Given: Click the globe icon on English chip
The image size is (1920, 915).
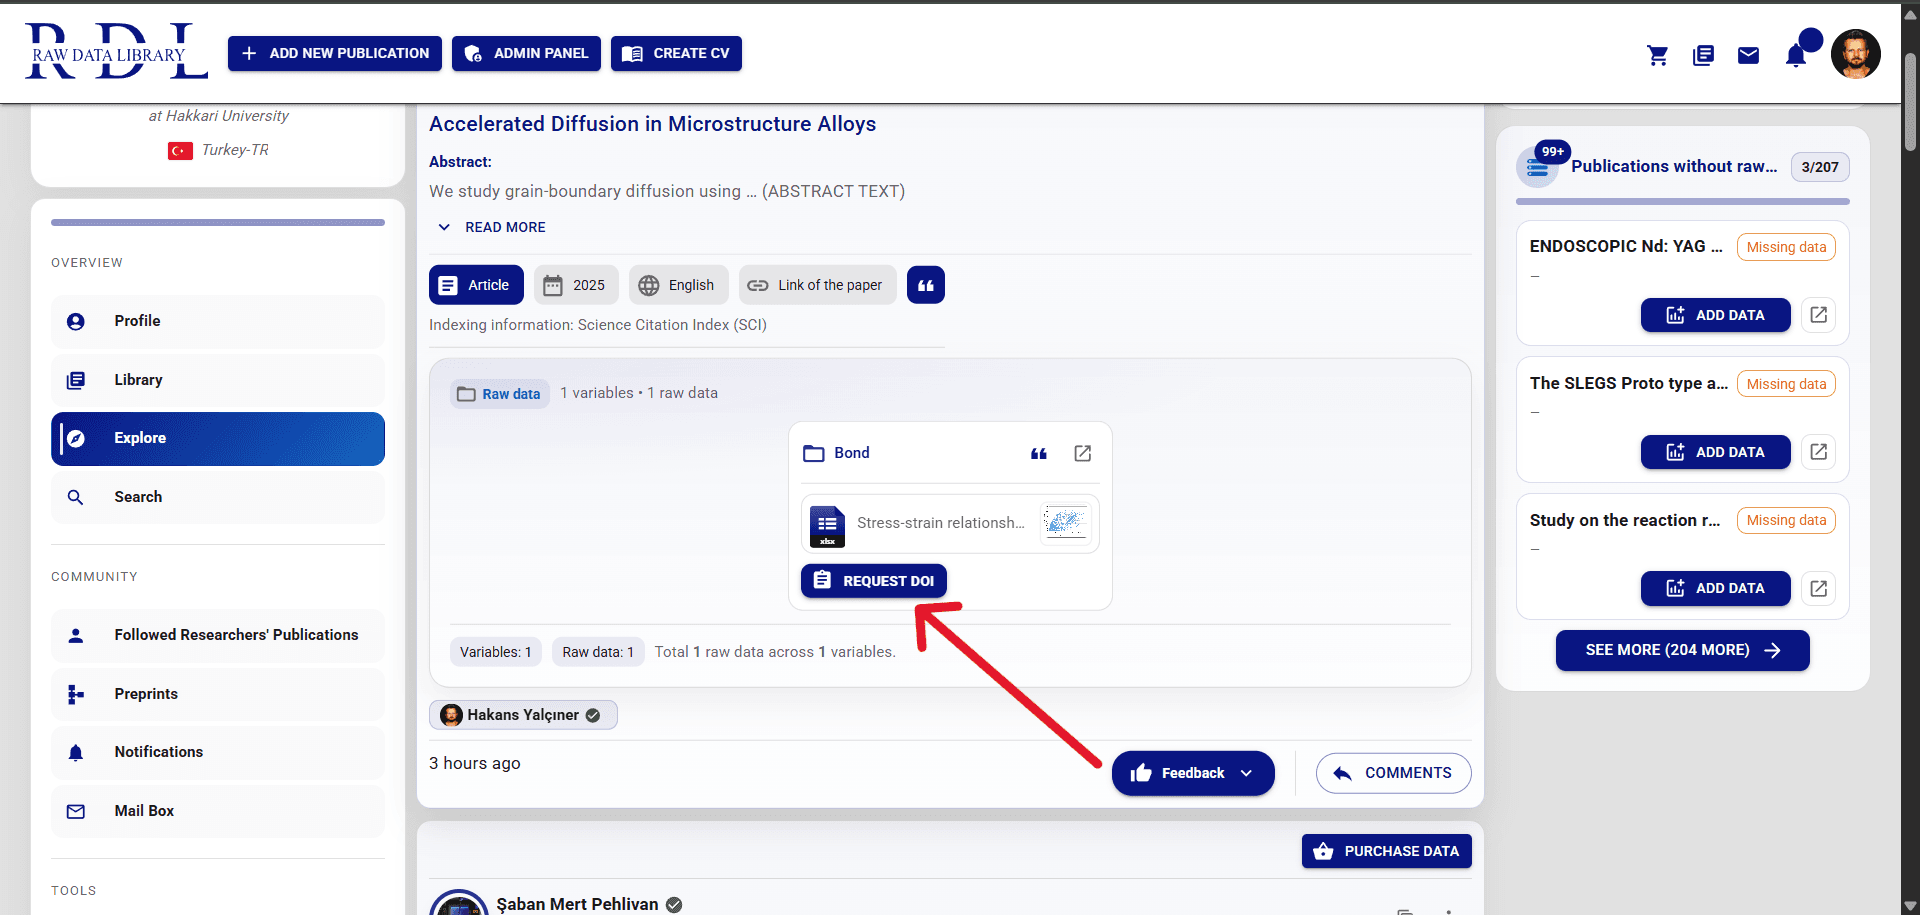Looking at the screenshot, I should (x=649, y=286).
